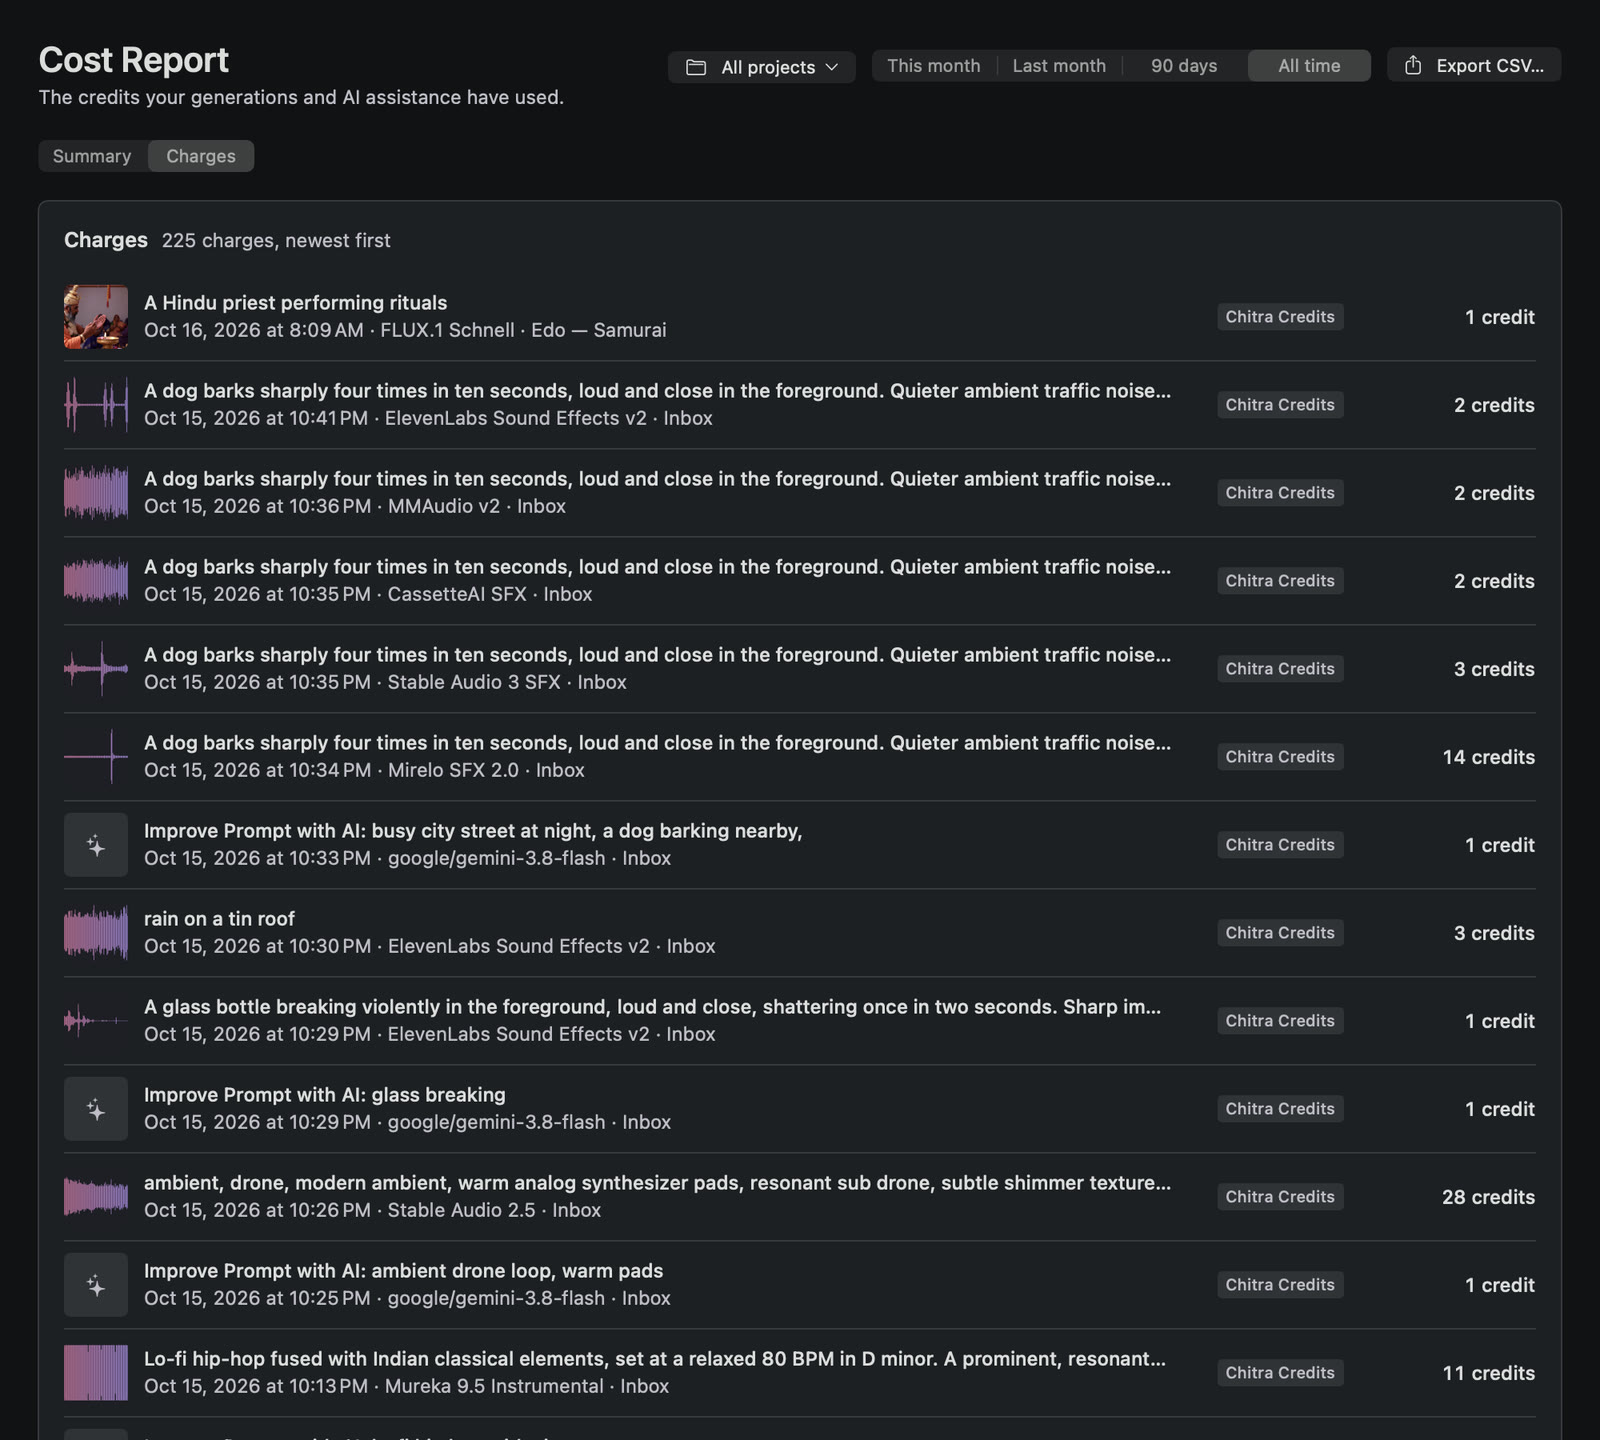
Task: Click the chevron next to All projects
Action: tap(832, 67)
